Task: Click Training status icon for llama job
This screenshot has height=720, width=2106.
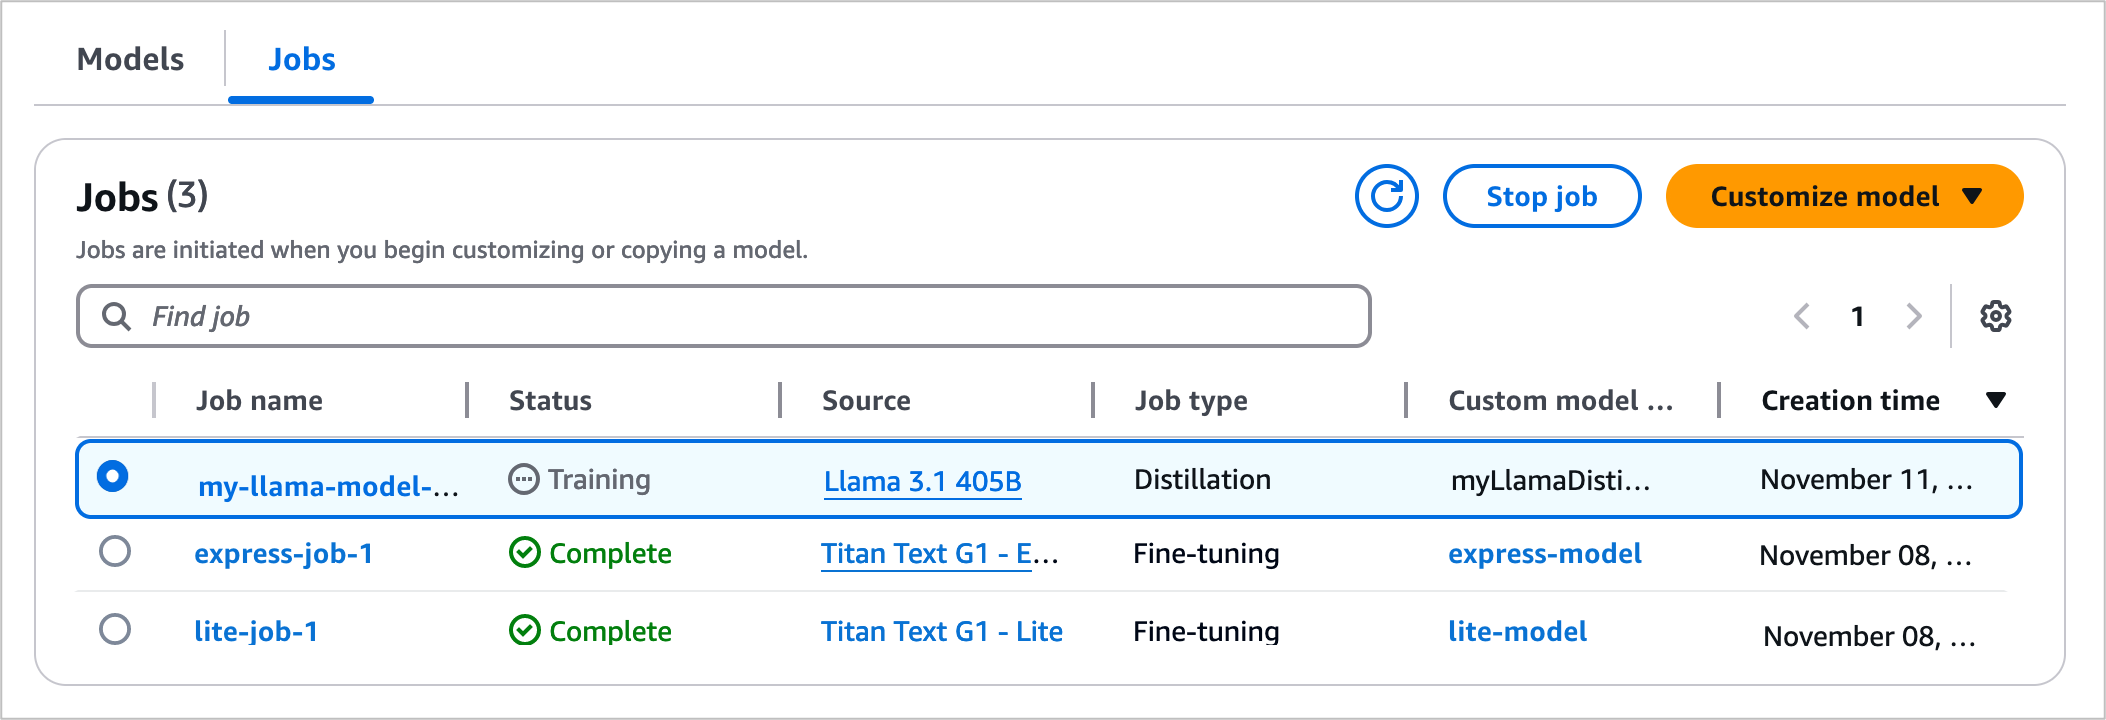Action: [x=523, y=480]
